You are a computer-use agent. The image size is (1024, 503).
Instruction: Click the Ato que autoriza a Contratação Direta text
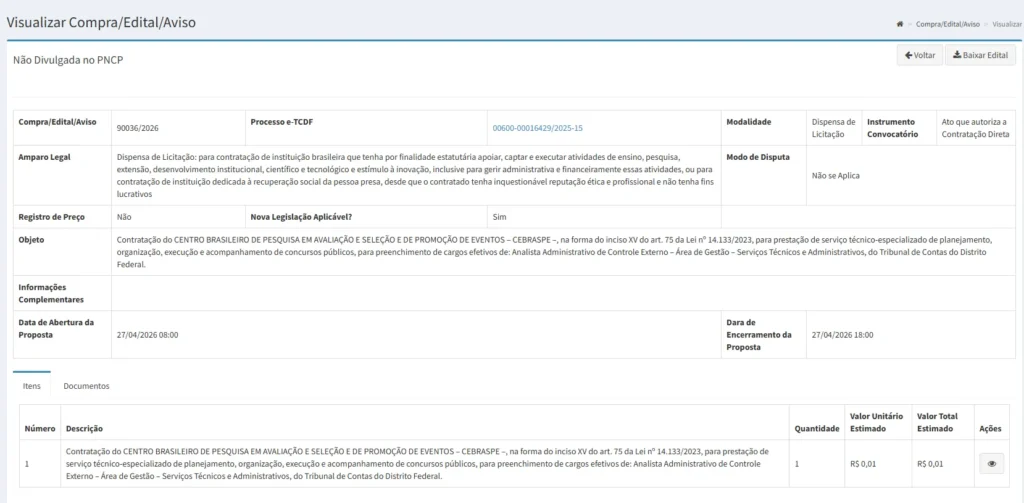coord(976,128)
